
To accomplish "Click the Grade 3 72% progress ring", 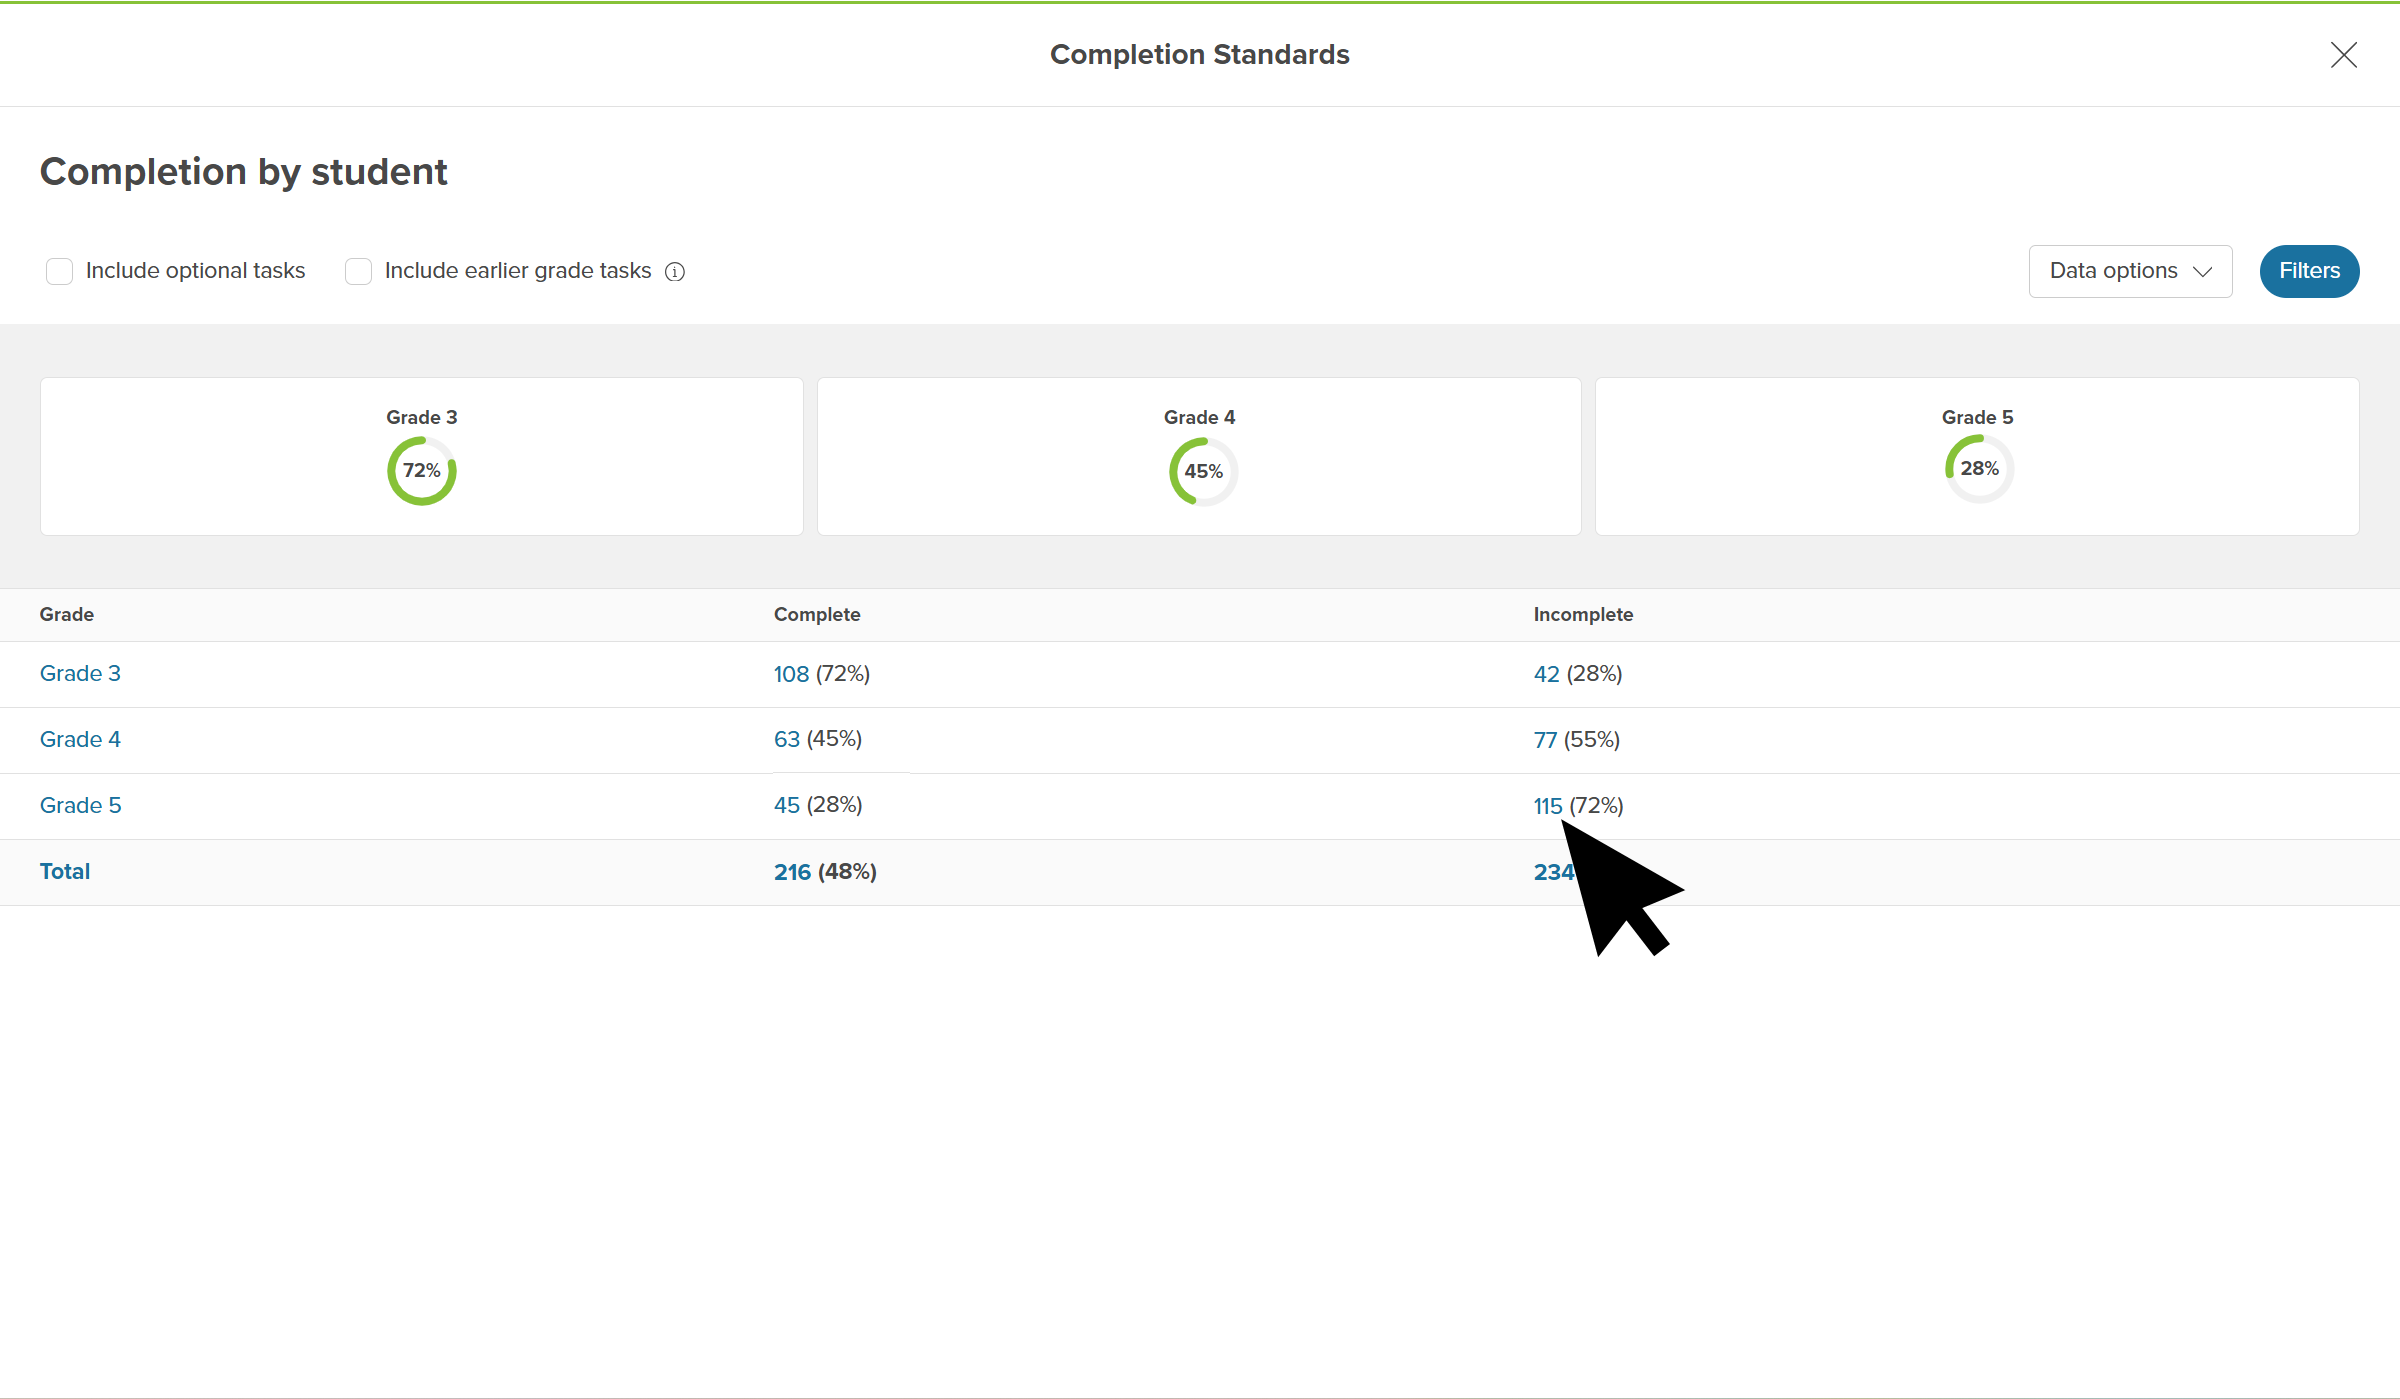I will (422, 471).
